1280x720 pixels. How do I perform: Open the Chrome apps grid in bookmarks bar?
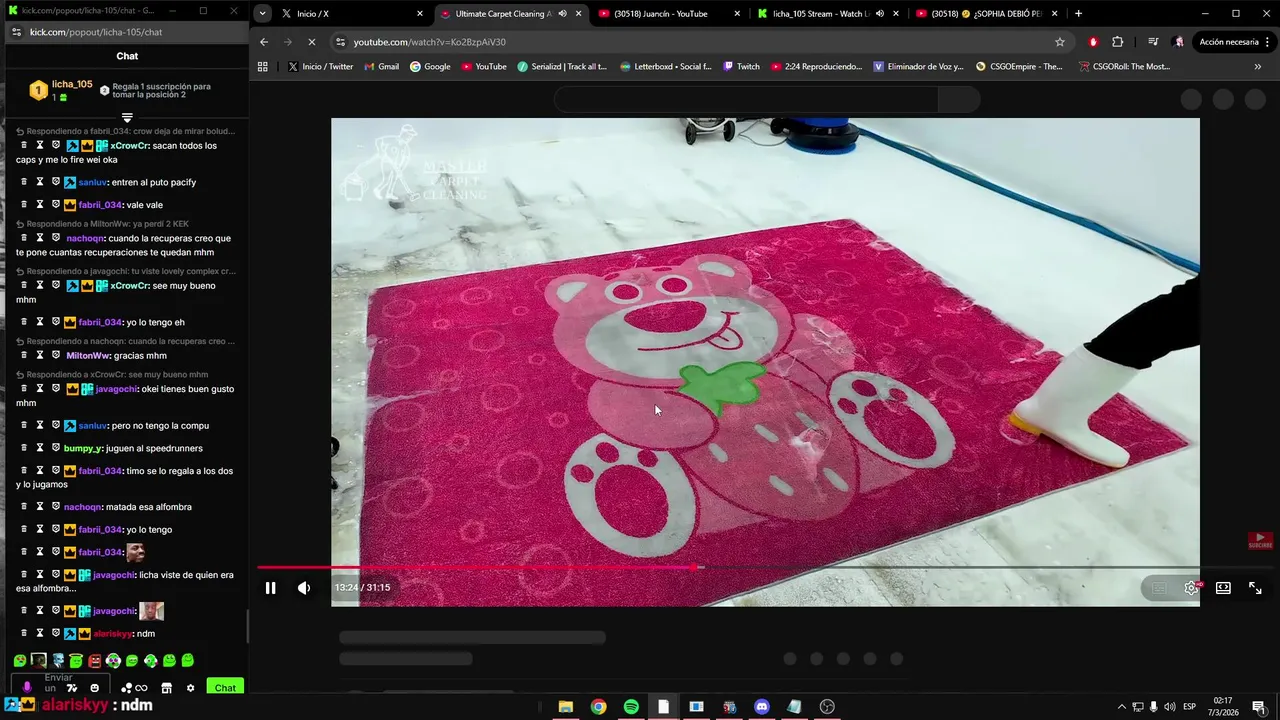263,67
